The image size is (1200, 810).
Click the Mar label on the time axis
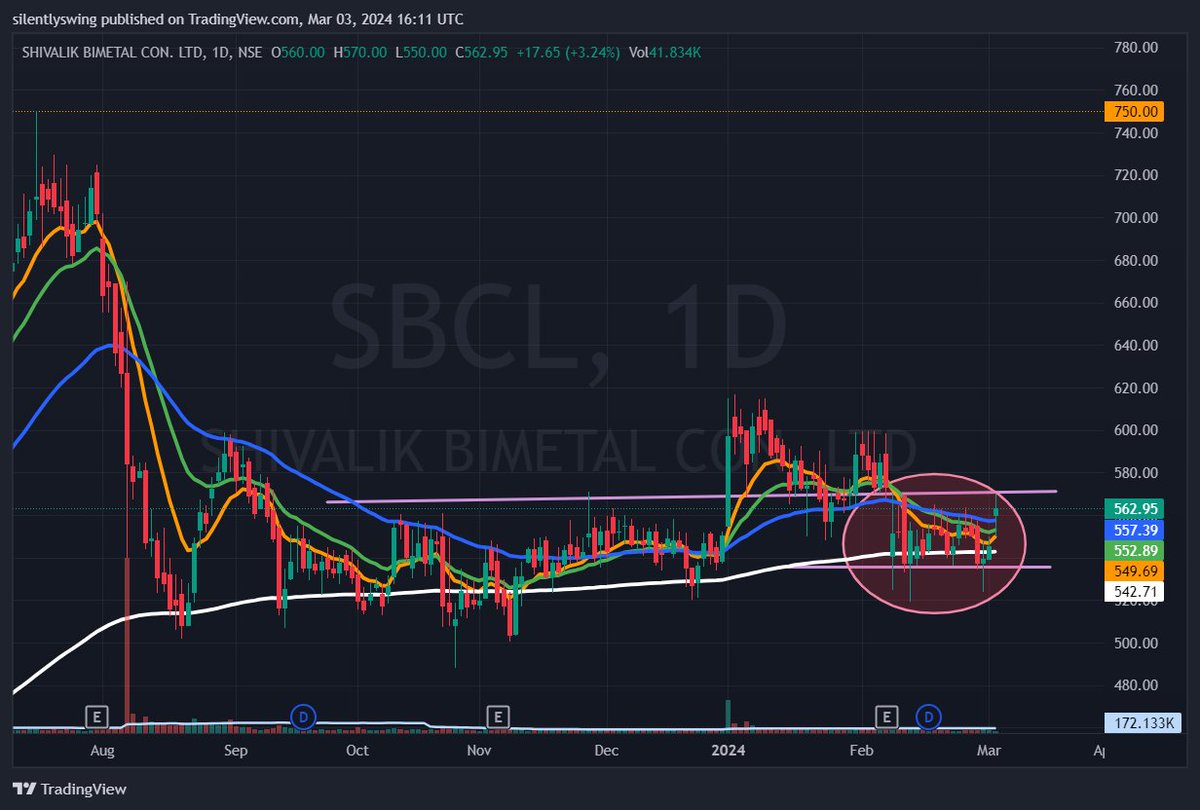988,749
